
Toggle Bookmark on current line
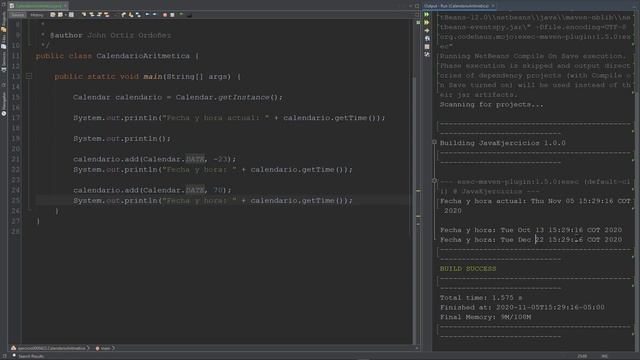138,15
